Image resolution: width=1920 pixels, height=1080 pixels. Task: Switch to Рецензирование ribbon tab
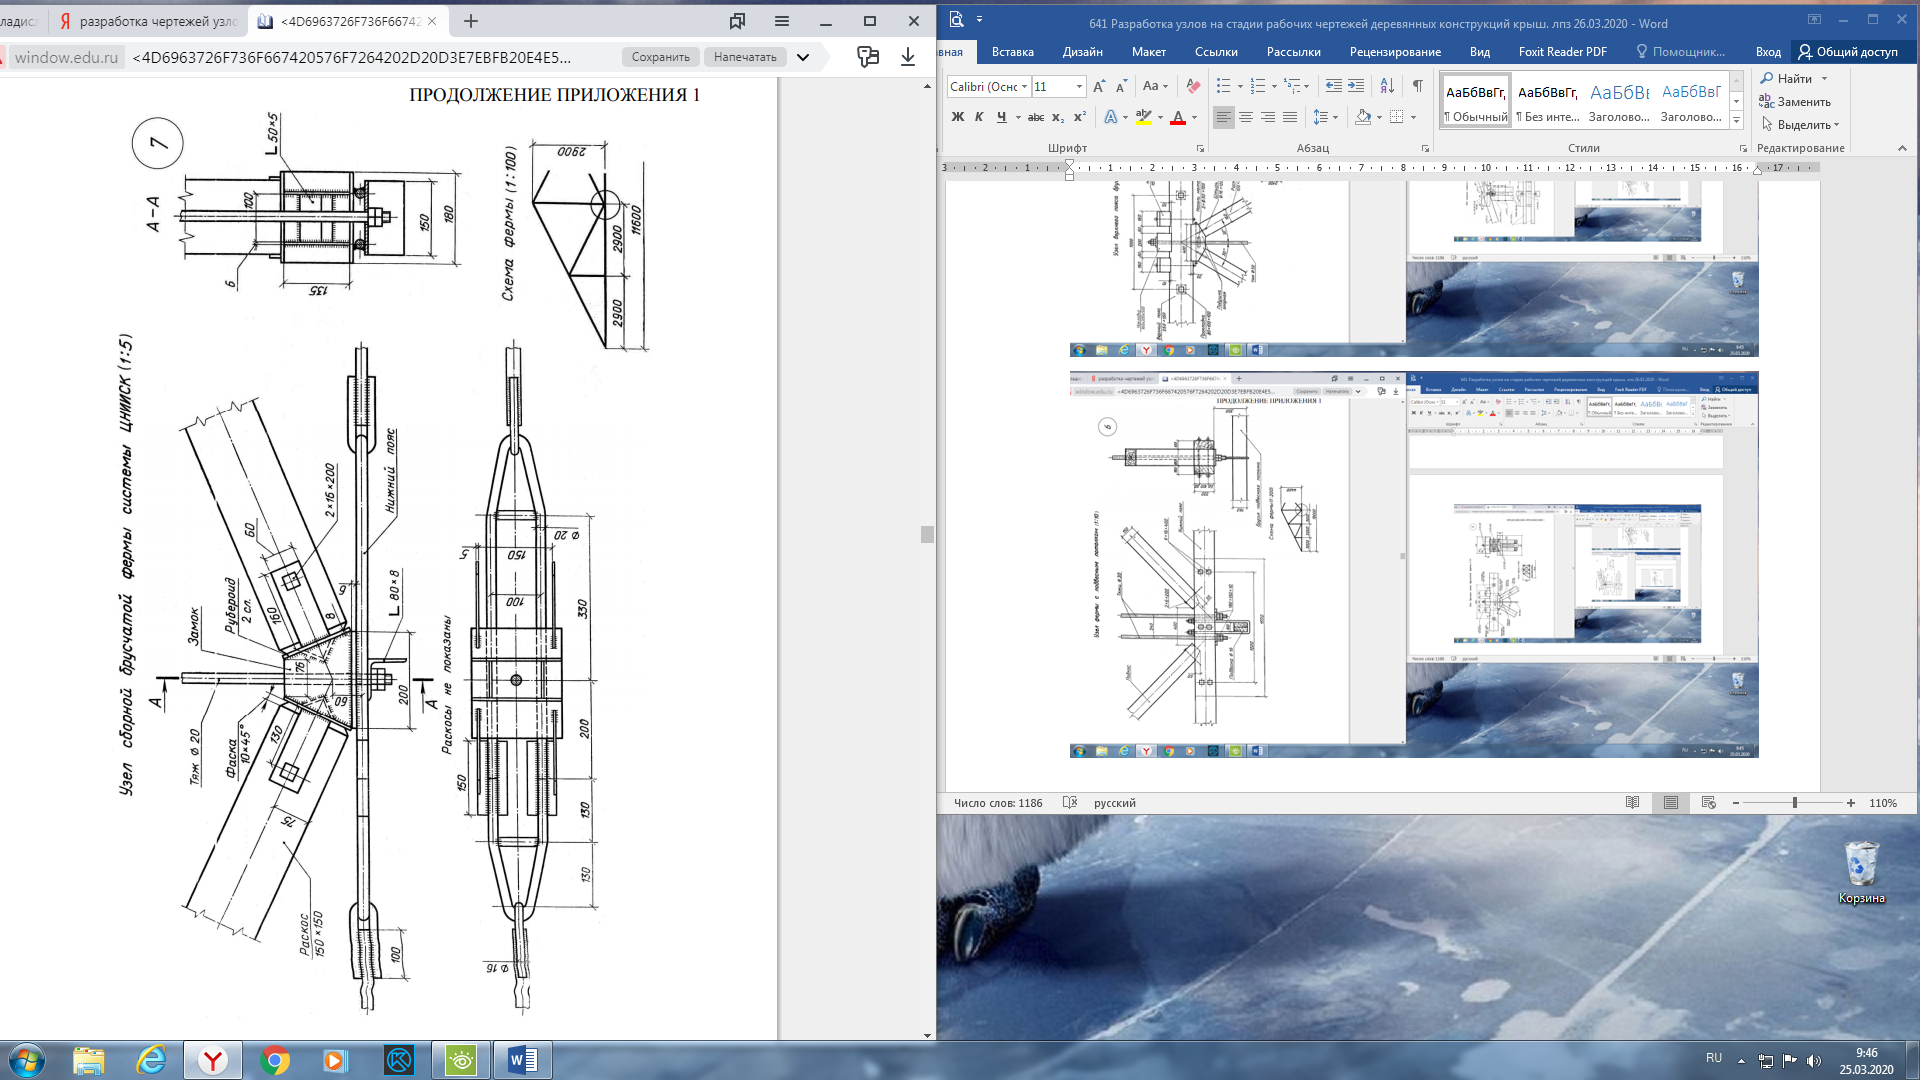click(x=1395, y=52)
